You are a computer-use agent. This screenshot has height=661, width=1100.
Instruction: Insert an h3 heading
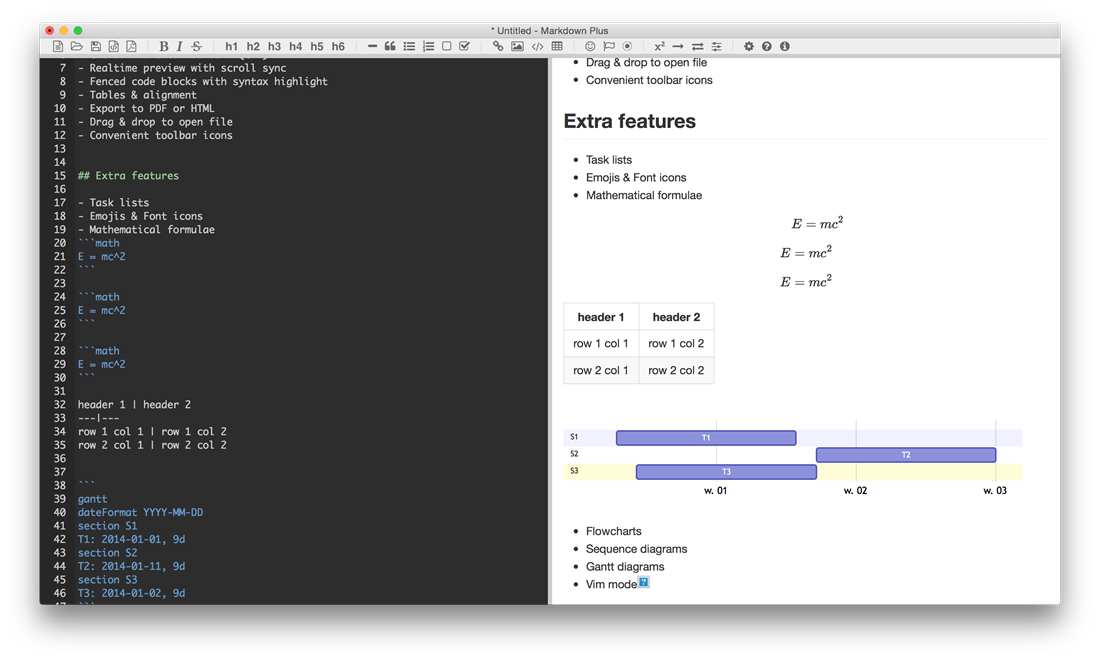coord(274,47)
